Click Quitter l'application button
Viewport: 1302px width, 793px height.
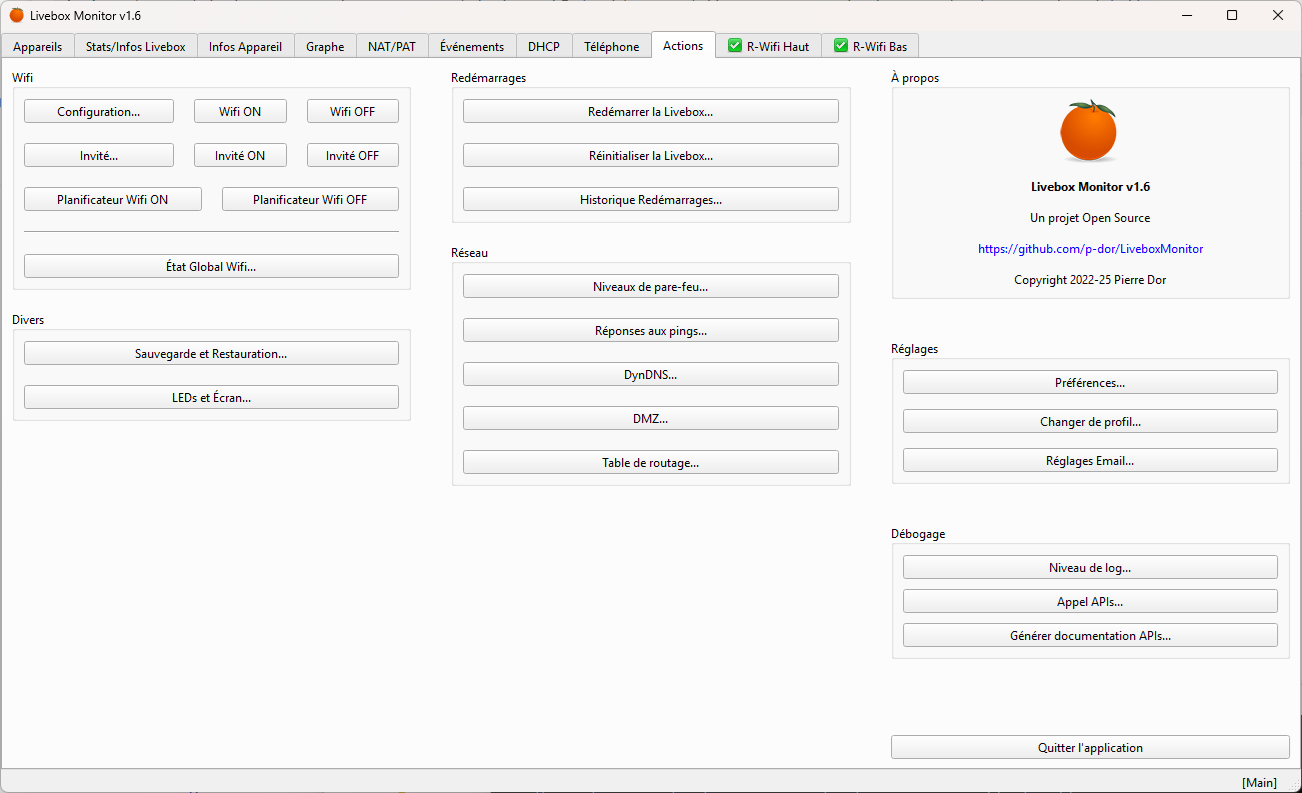point(1090,747)
